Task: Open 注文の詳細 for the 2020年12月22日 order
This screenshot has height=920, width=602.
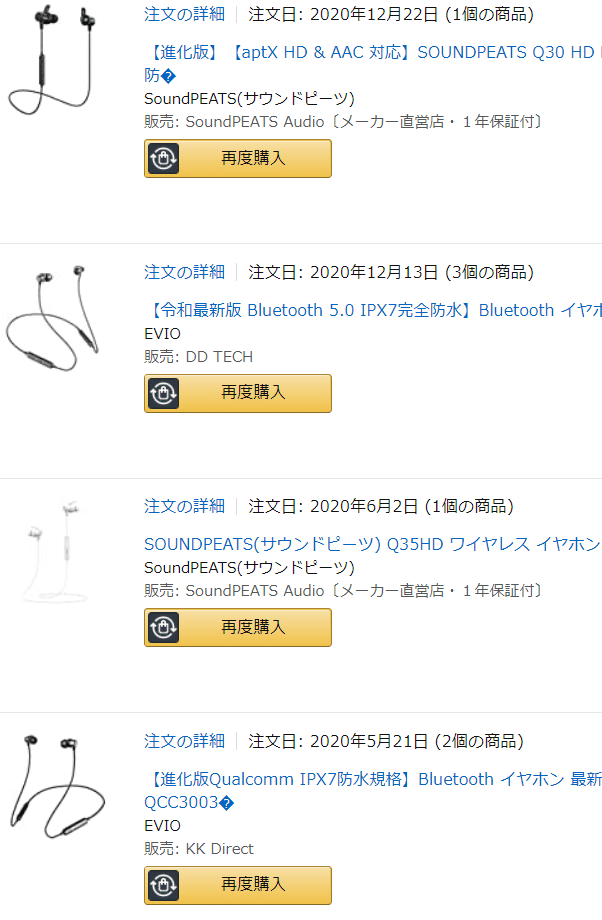Action: [184, 14]
